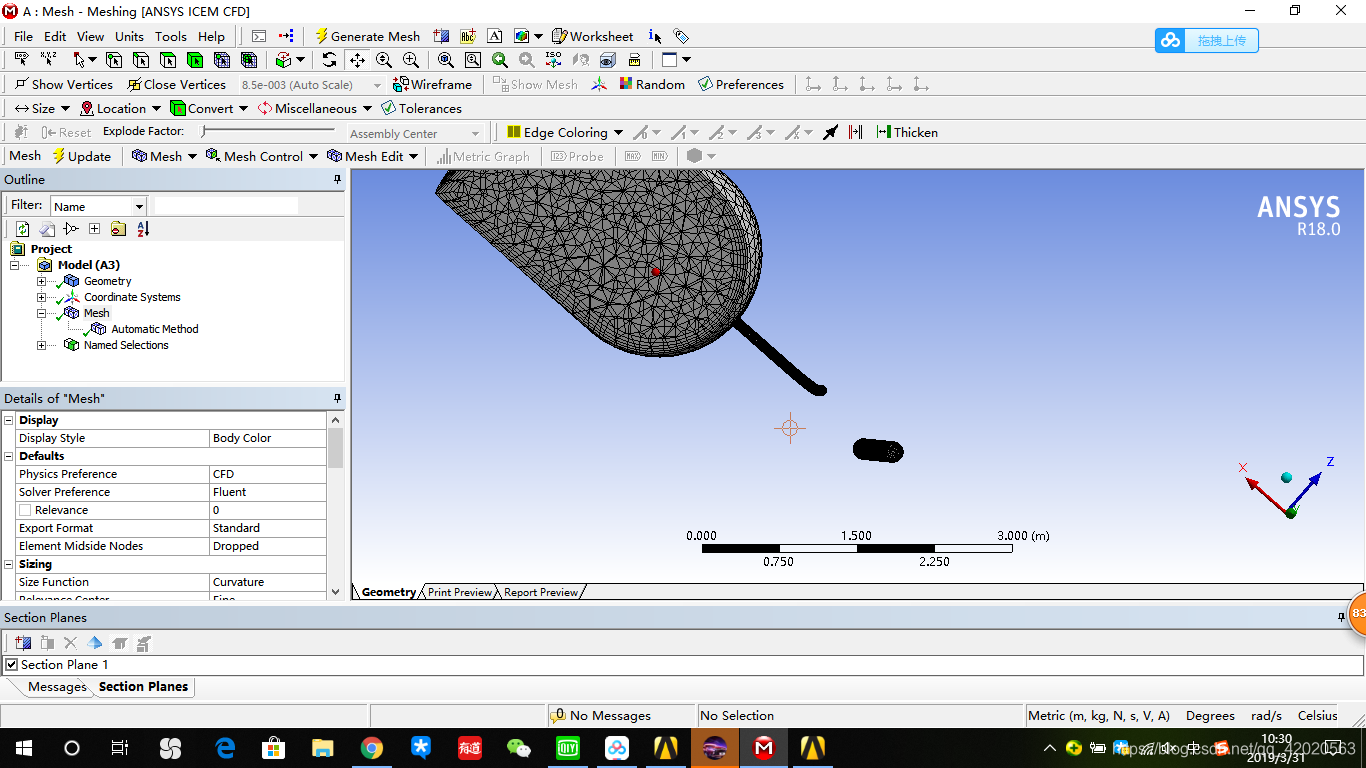Open Chrome from the Windows taskbar
The height and width of the screenshot is (768, 1366).
(371, 748)
